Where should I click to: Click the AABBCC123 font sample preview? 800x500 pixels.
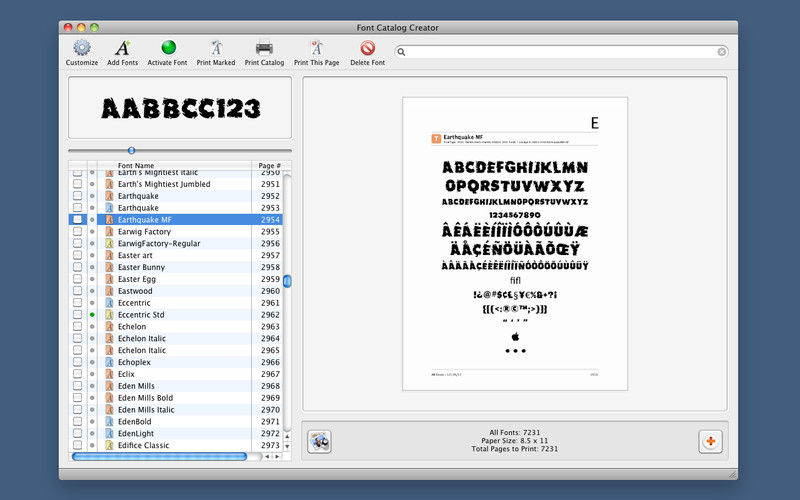point(180,108)
